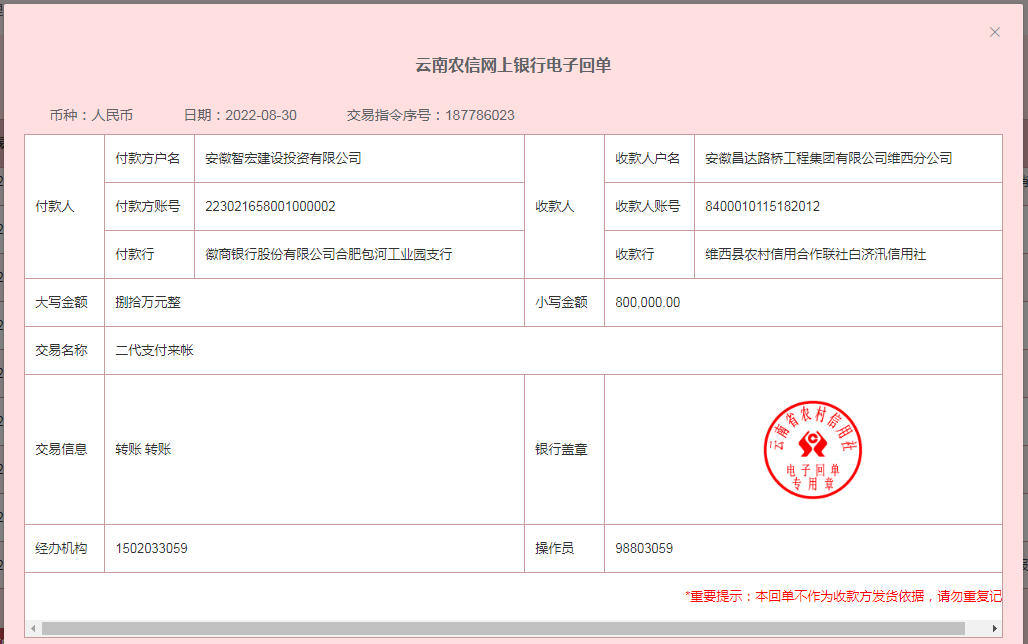The image size is (1028, 644).
Task: Click the amount in words 捌拾万元整
Action: coord(148,302)
